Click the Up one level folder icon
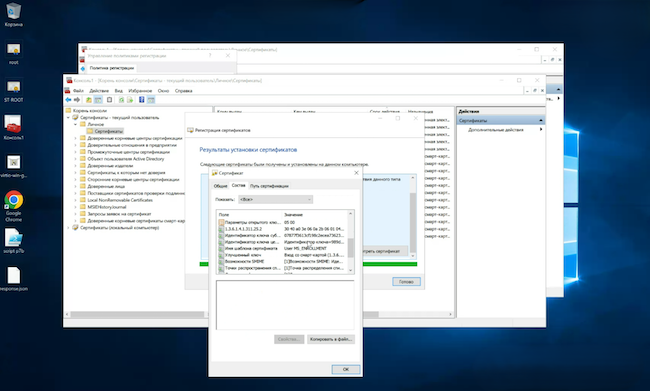Viewport: 650px width, 391px height. 89,100
